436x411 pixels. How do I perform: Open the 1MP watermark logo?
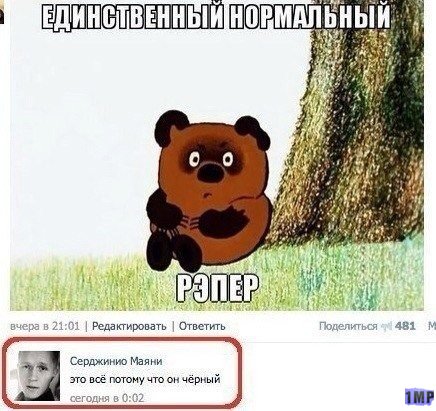tap(420, 397)
